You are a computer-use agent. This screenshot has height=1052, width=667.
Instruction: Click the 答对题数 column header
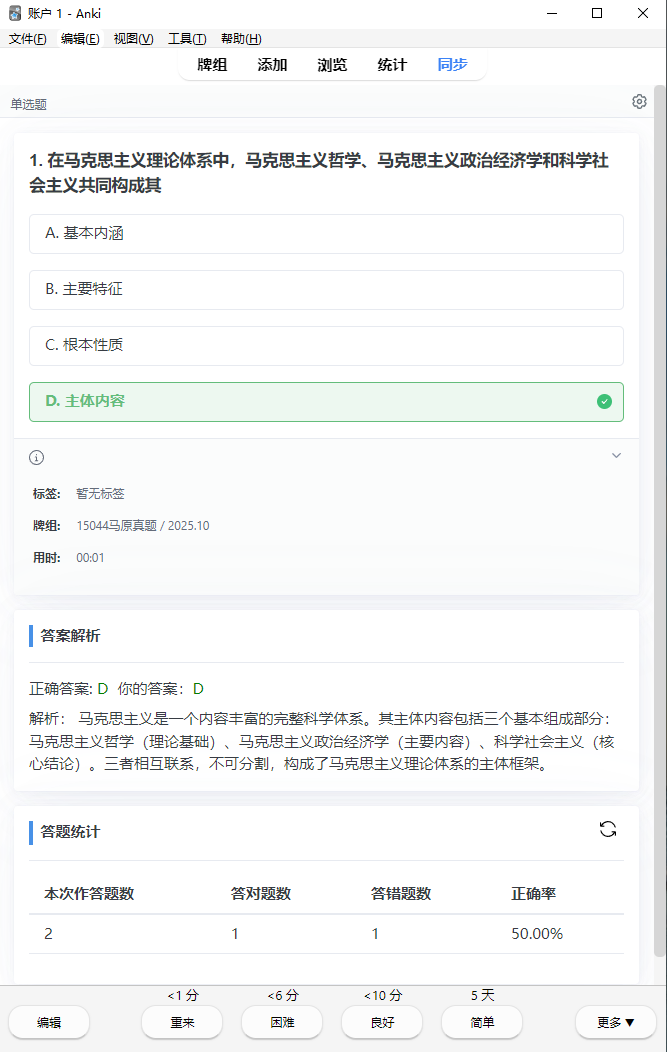click(261, 894)
